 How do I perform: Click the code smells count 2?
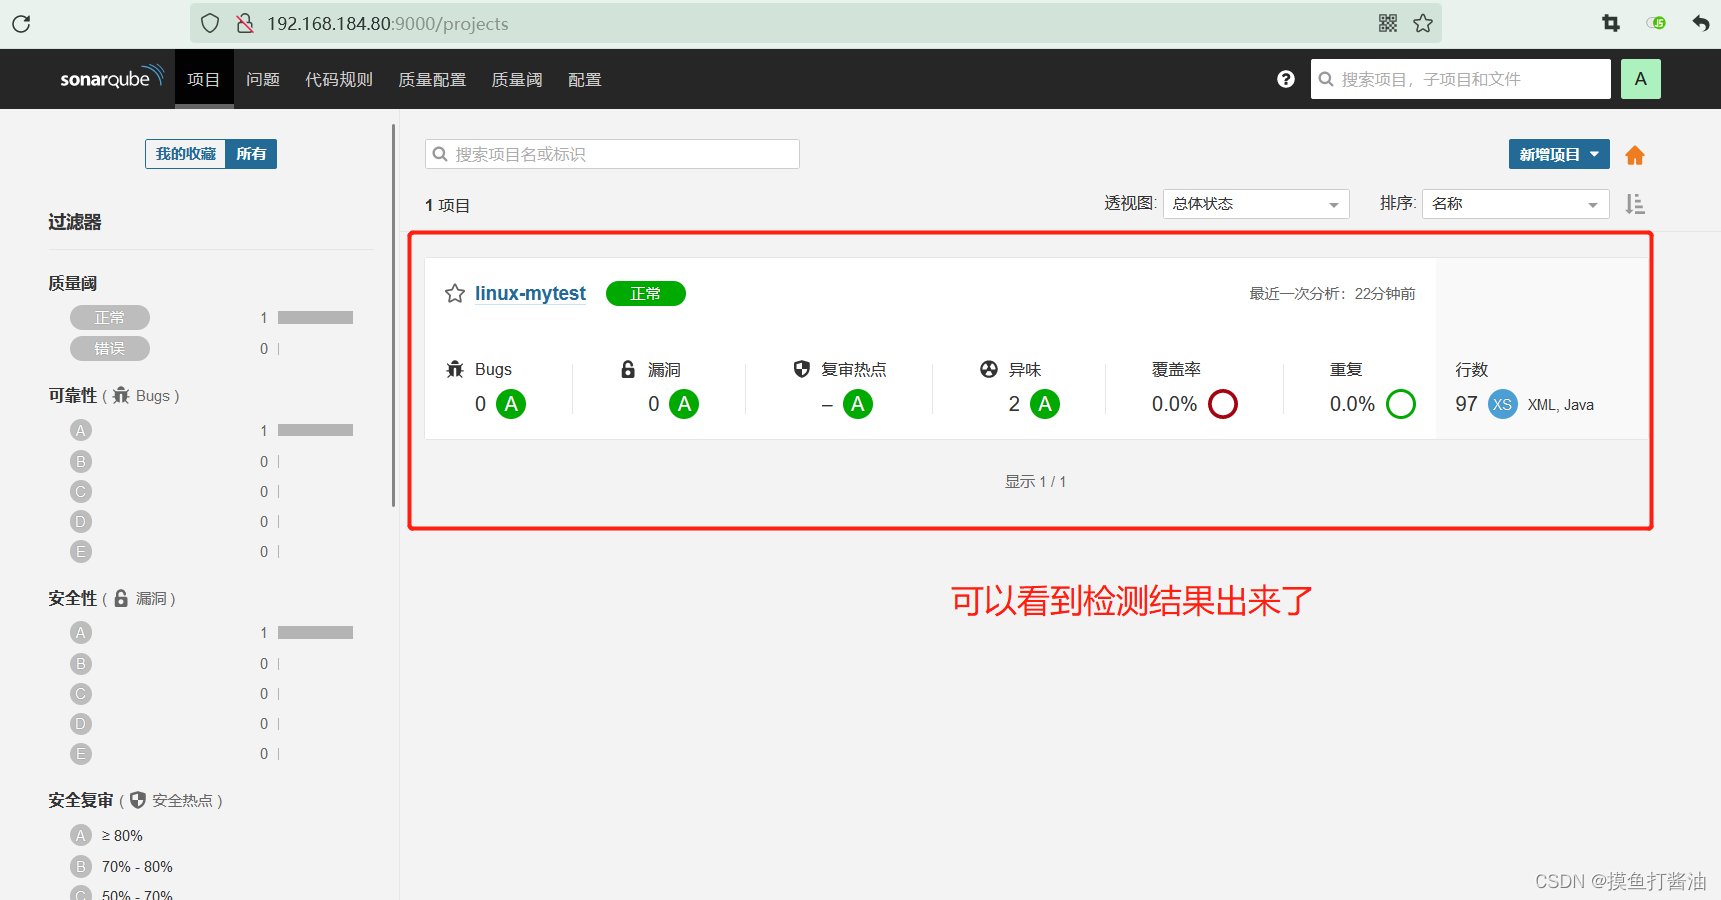click(1014, 404)
